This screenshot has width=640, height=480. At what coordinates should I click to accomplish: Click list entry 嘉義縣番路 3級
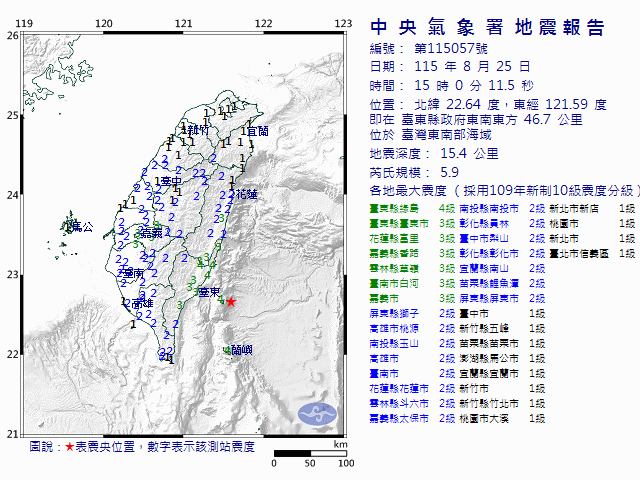pos(412,253)
